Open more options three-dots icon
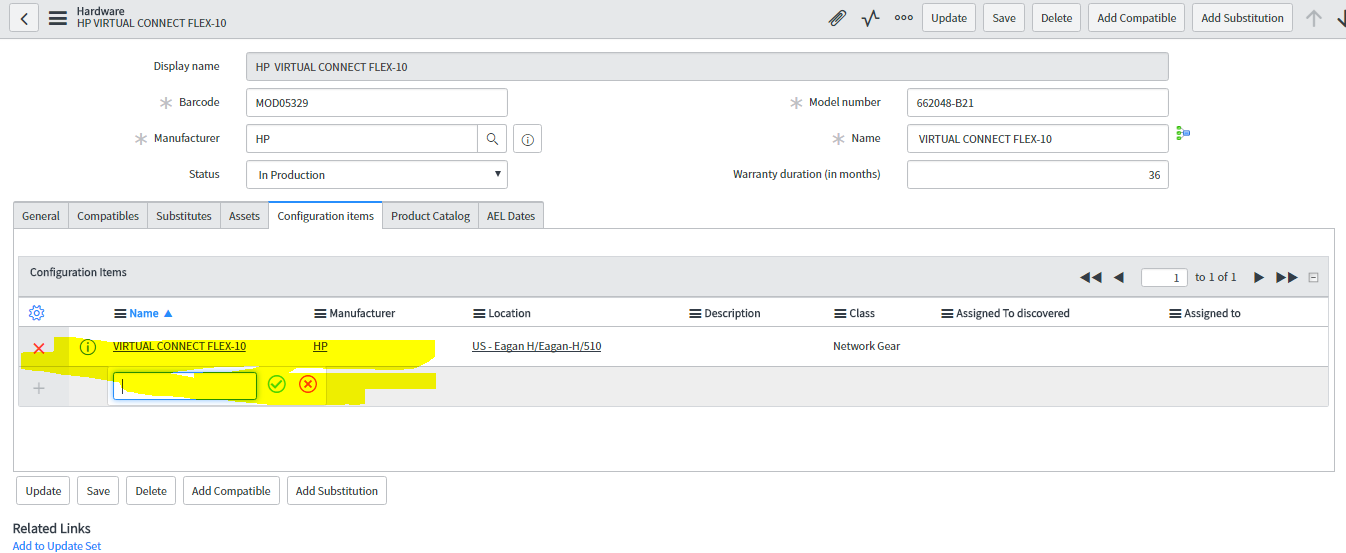 (903, 18)
